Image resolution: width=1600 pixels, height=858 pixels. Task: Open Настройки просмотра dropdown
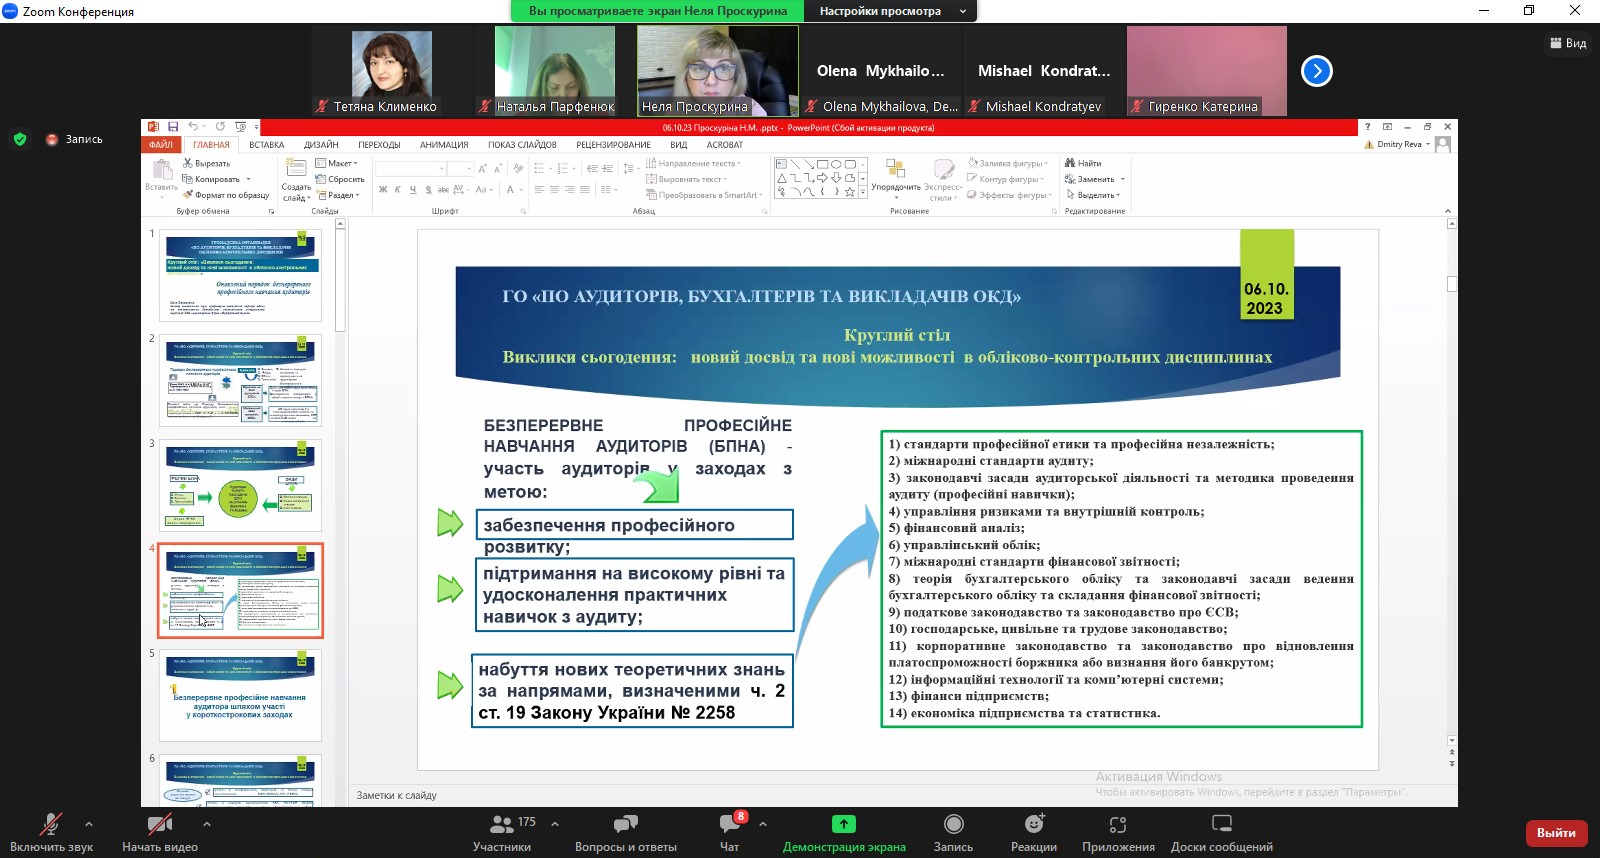tap(892, 11)
